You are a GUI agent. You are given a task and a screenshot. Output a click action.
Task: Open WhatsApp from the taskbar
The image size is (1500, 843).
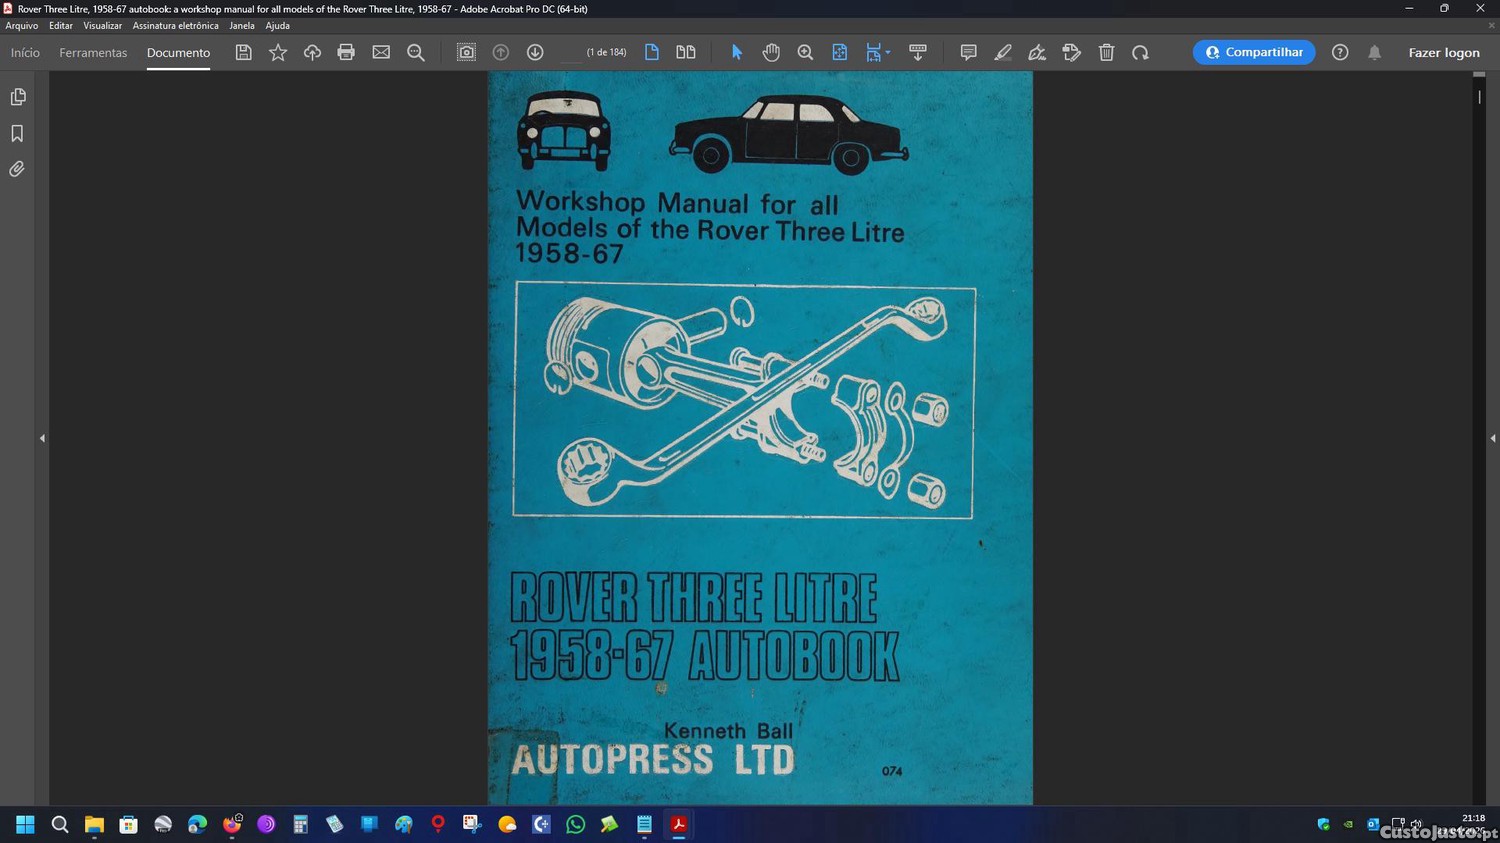(575, 824)
